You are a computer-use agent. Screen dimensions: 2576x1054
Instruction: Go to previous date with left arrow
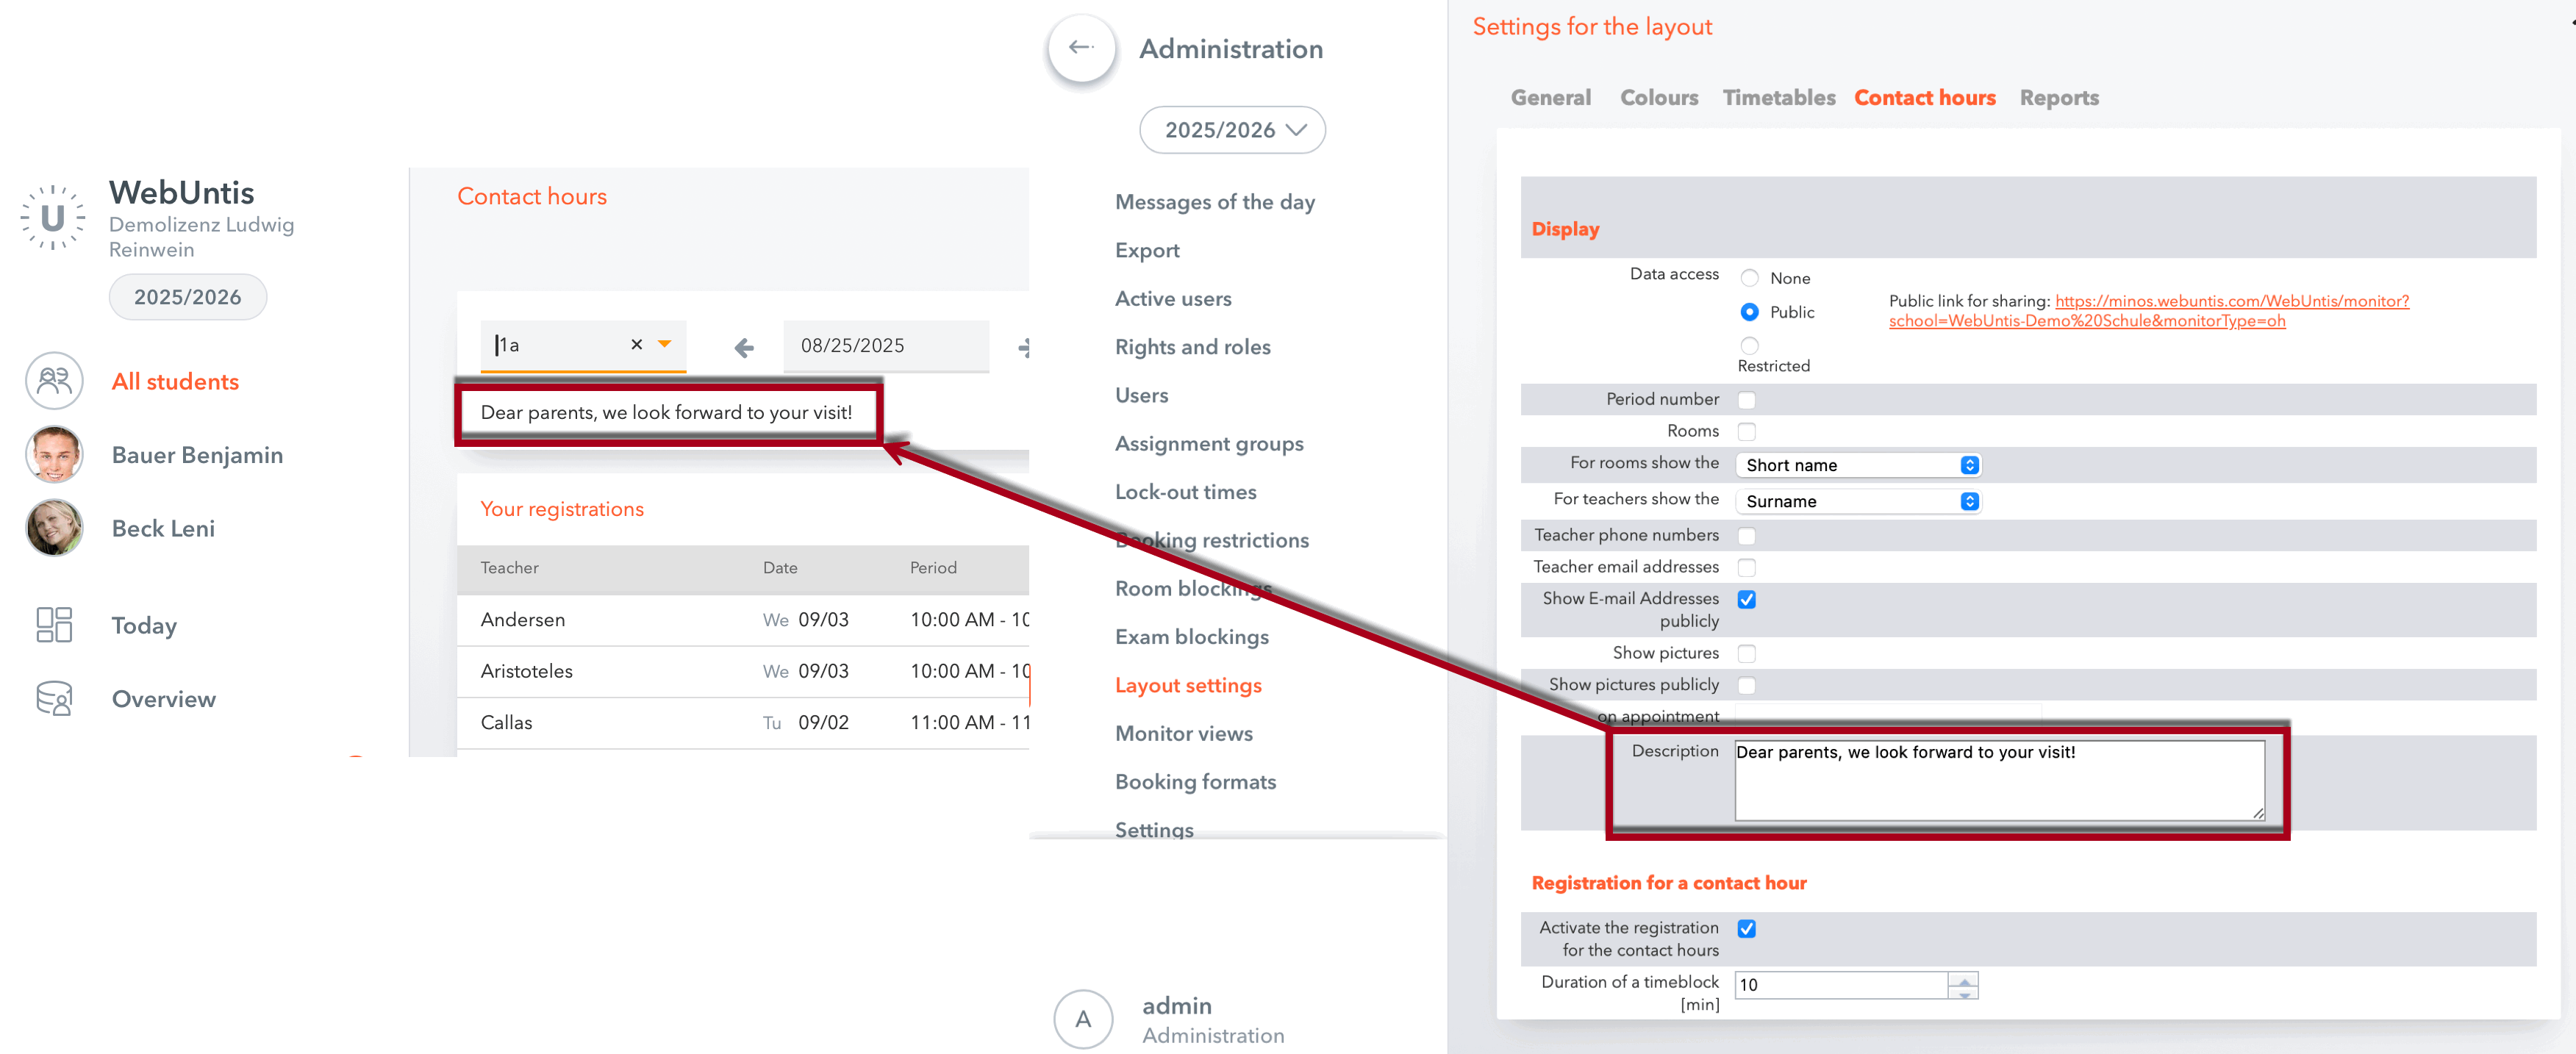pyautogui.click(x=743, y=347)
